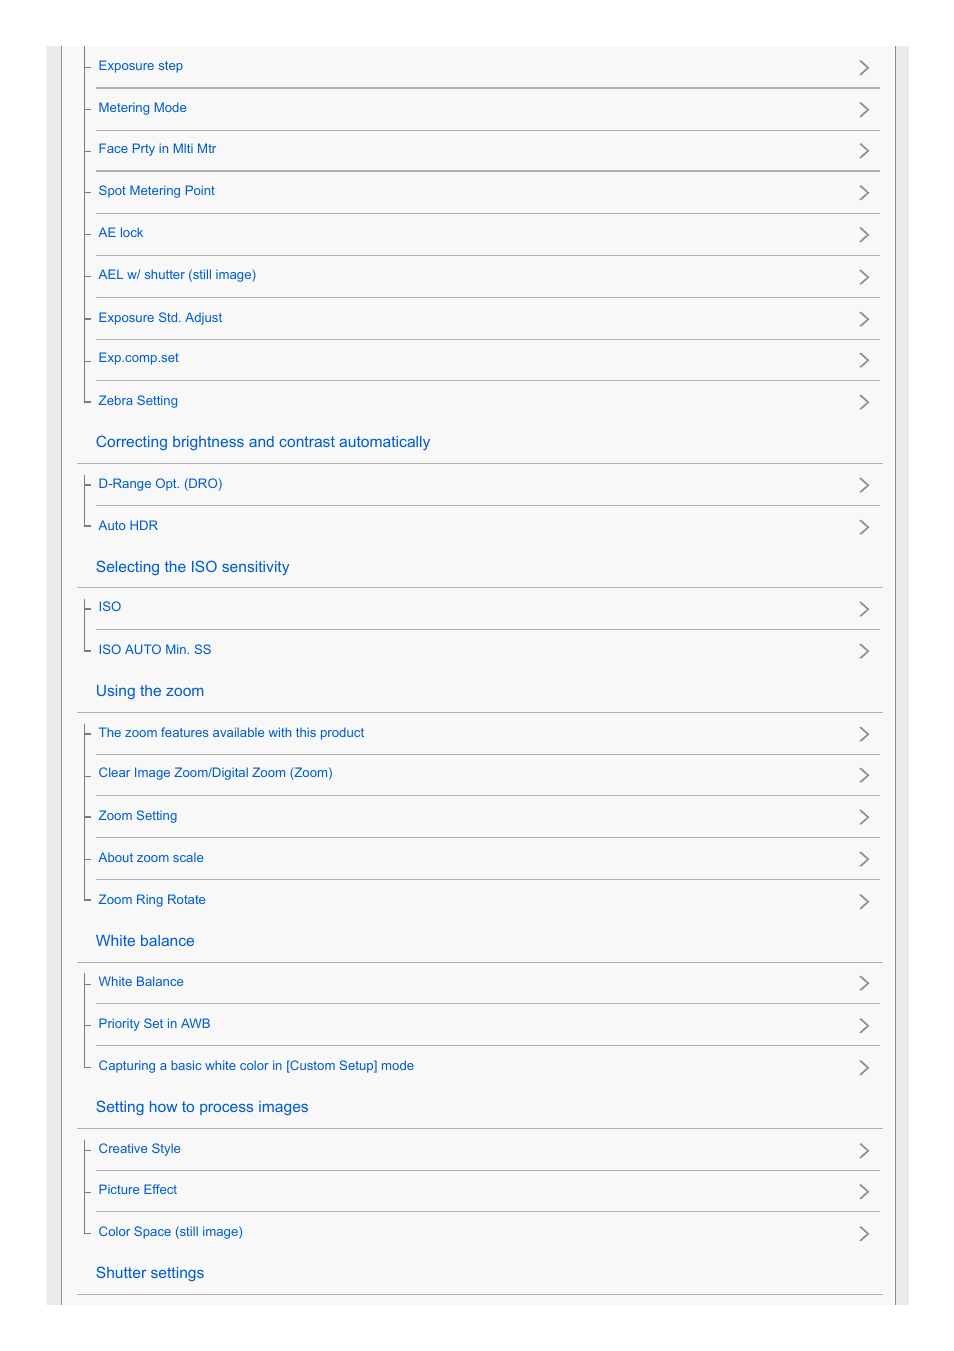The height and width of the screenshot is (1351, 954).
Task: Go to Correcting brightness and contrast automatically section
Action: tap(263, 442)
